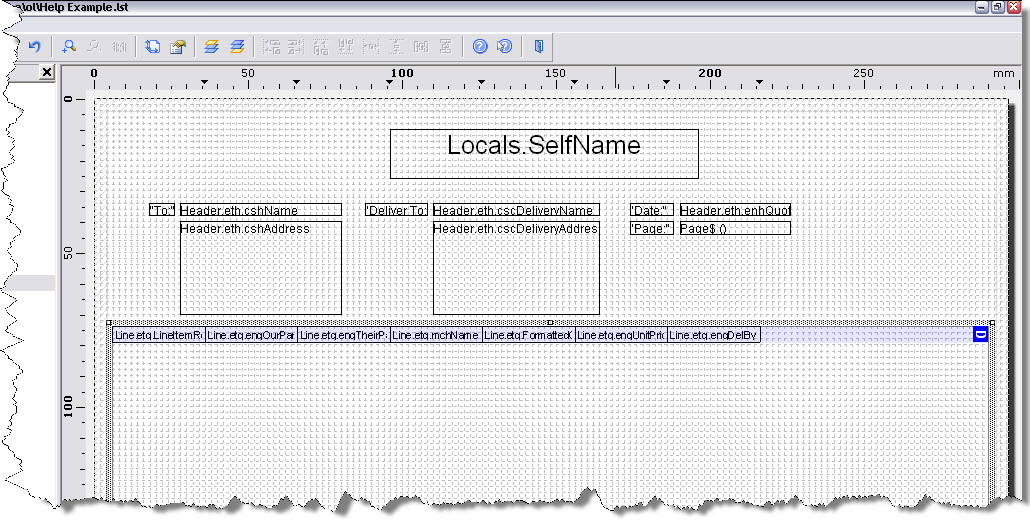1030x521 pixels.
Task: Close the left side panel with X
Action: coord(47,72)
